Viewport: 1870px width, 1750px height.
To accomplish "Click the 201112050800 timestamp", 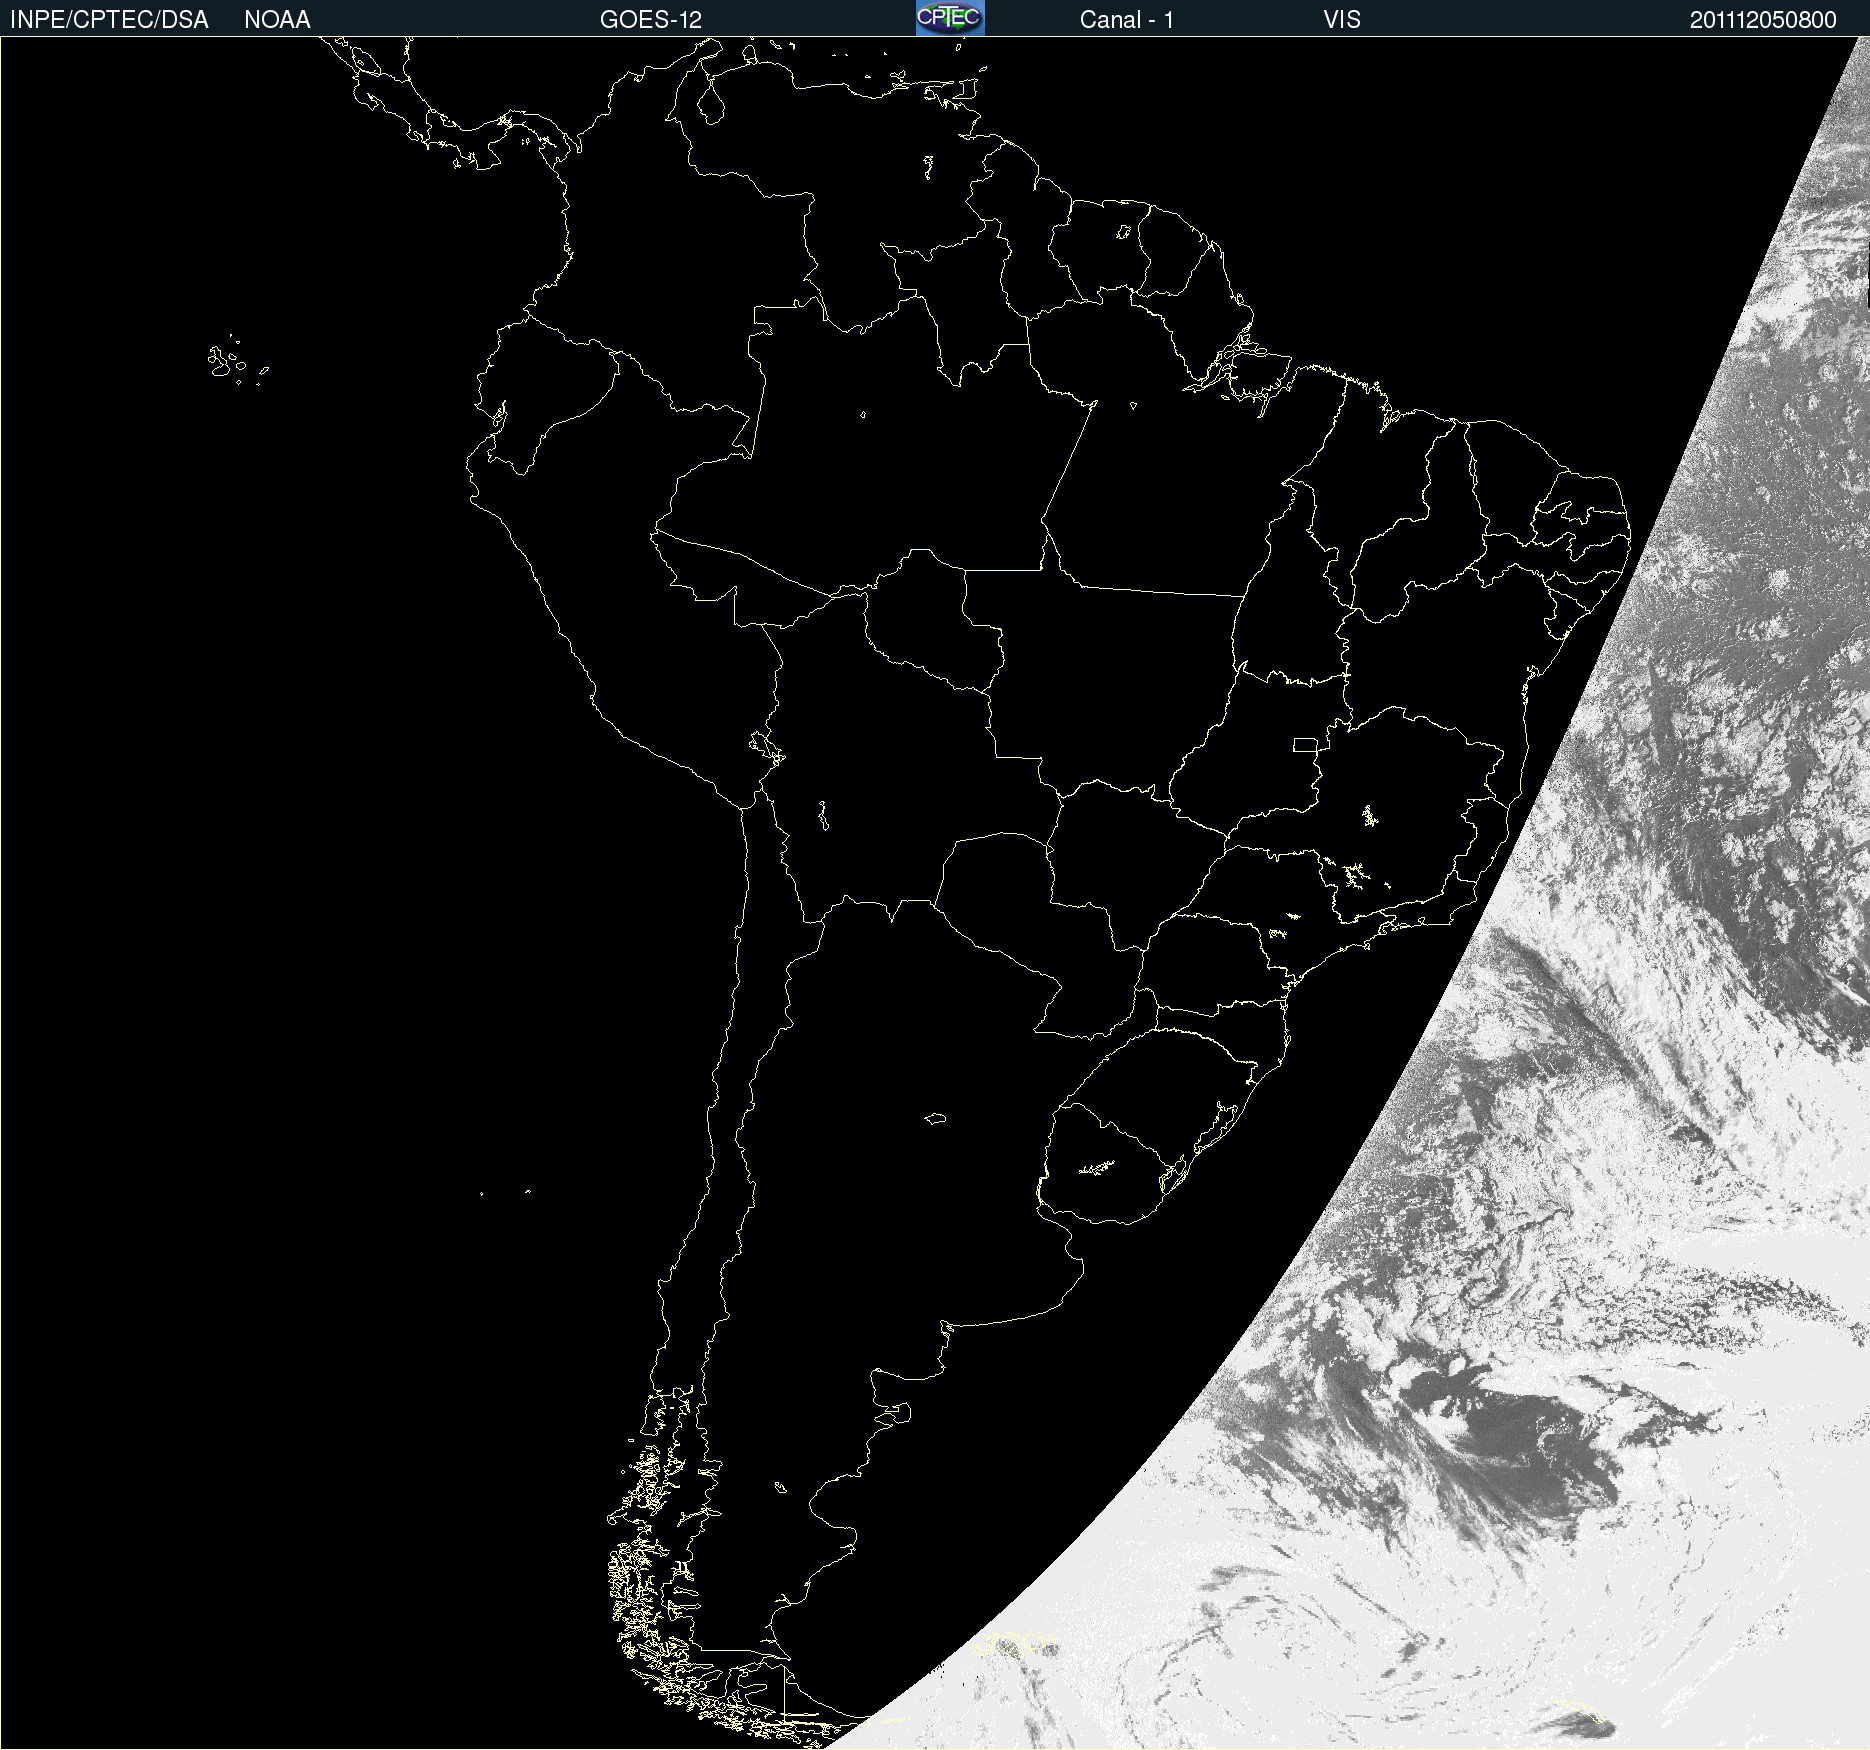I will [x=1763, y=20].
